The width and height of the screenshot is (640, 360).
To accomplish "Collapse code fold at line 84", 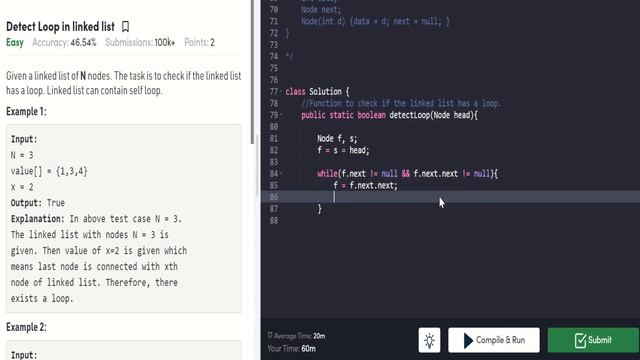I will click(x=281, y=173).
